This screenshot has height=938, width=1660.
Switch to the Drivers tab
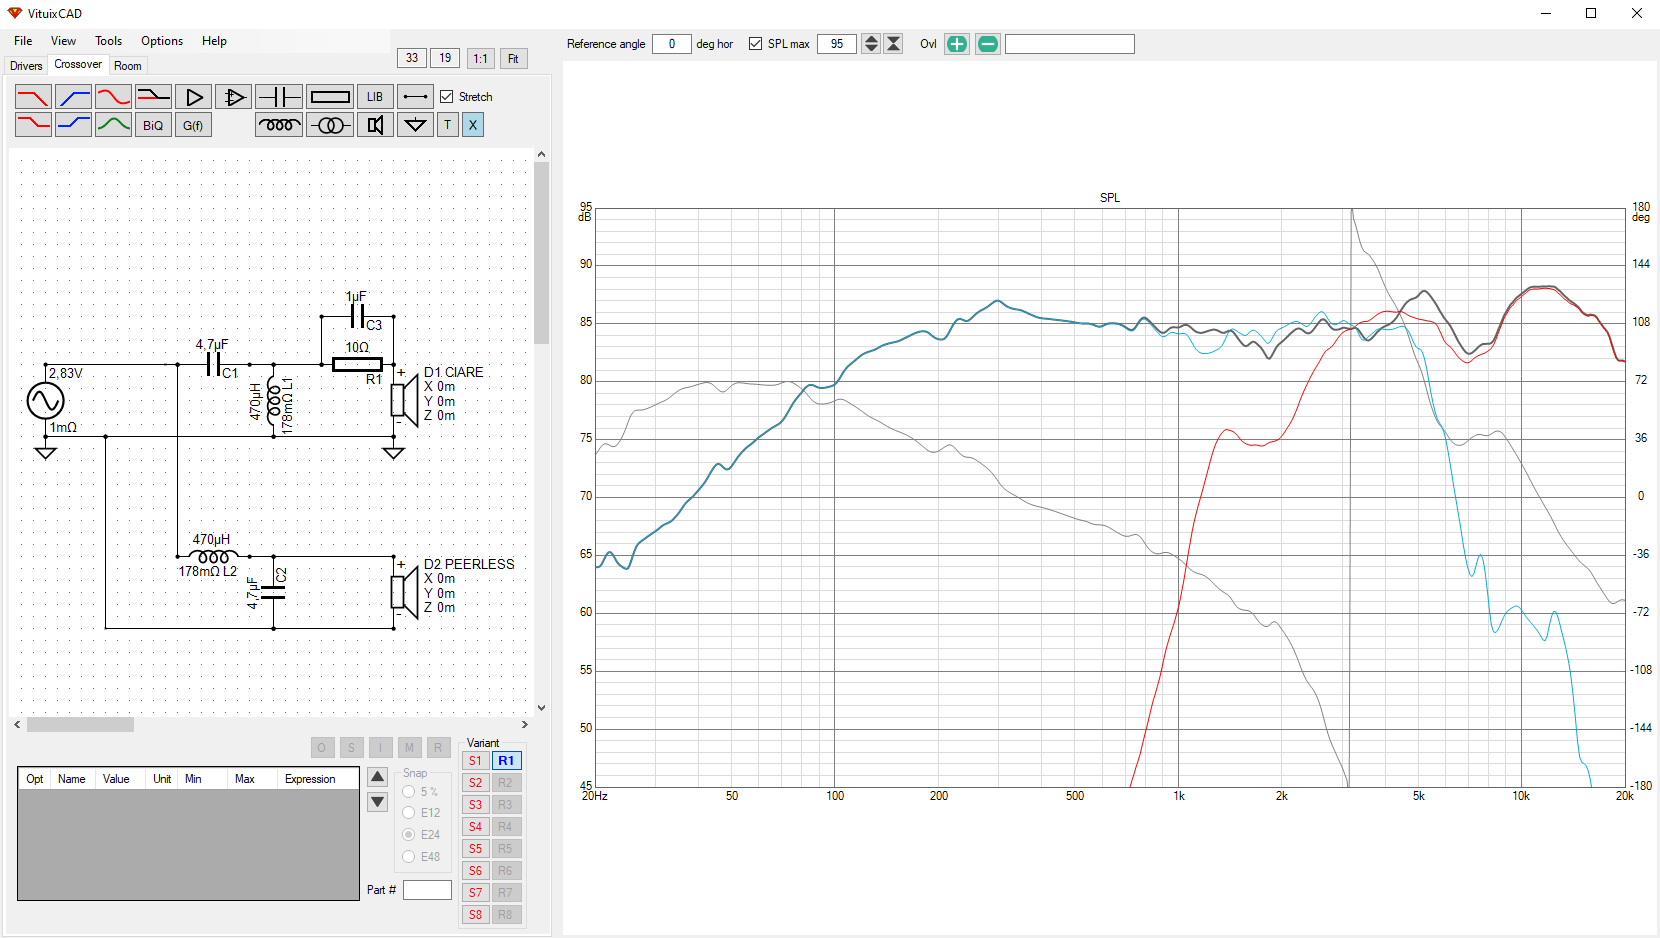point(26,66)
